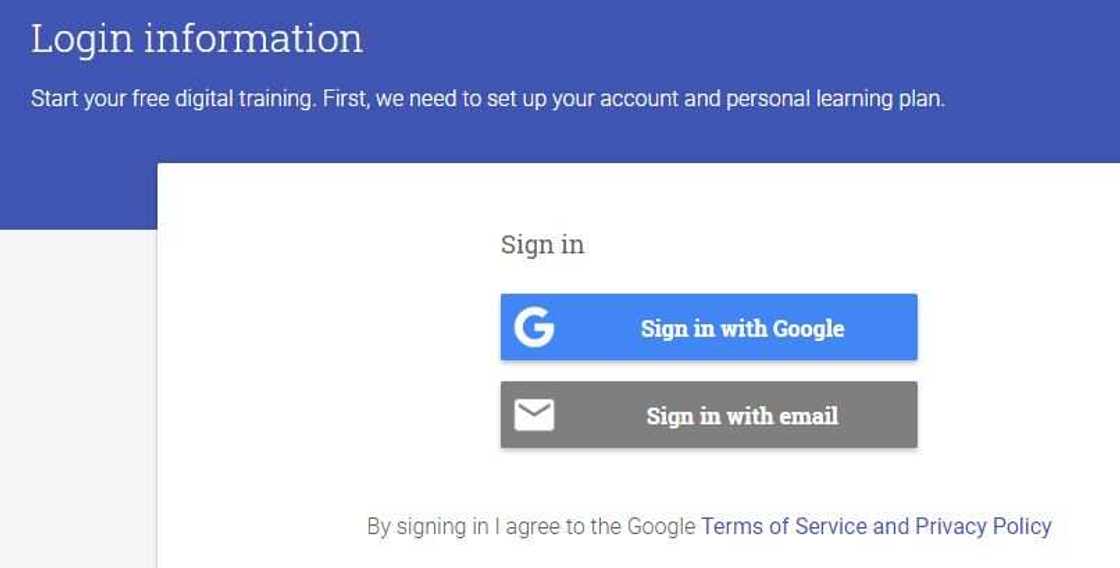Click the 'Start your free digital training' sentence

174,99
